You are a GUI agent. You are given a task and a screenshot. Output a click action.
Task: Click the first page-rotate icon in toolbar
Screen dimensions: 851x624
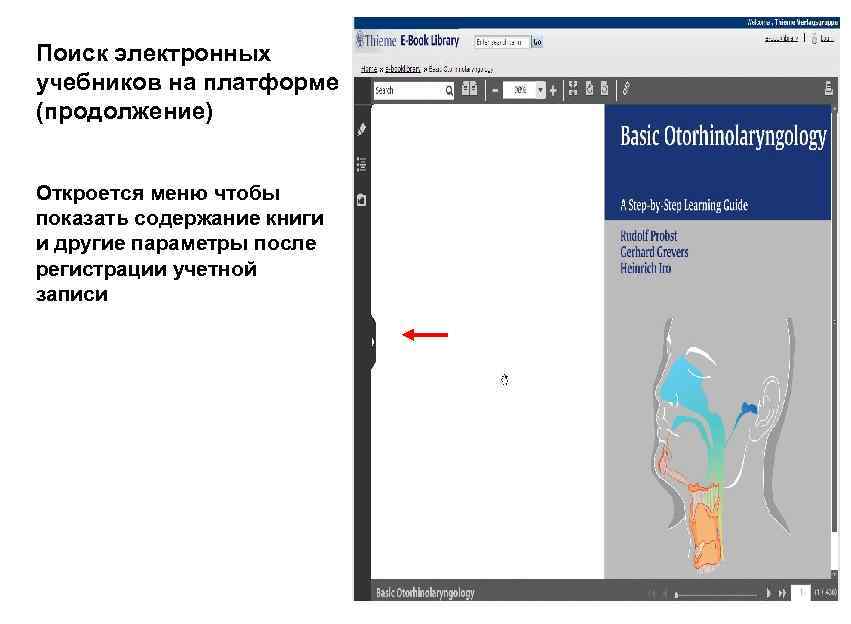point(589,89)
